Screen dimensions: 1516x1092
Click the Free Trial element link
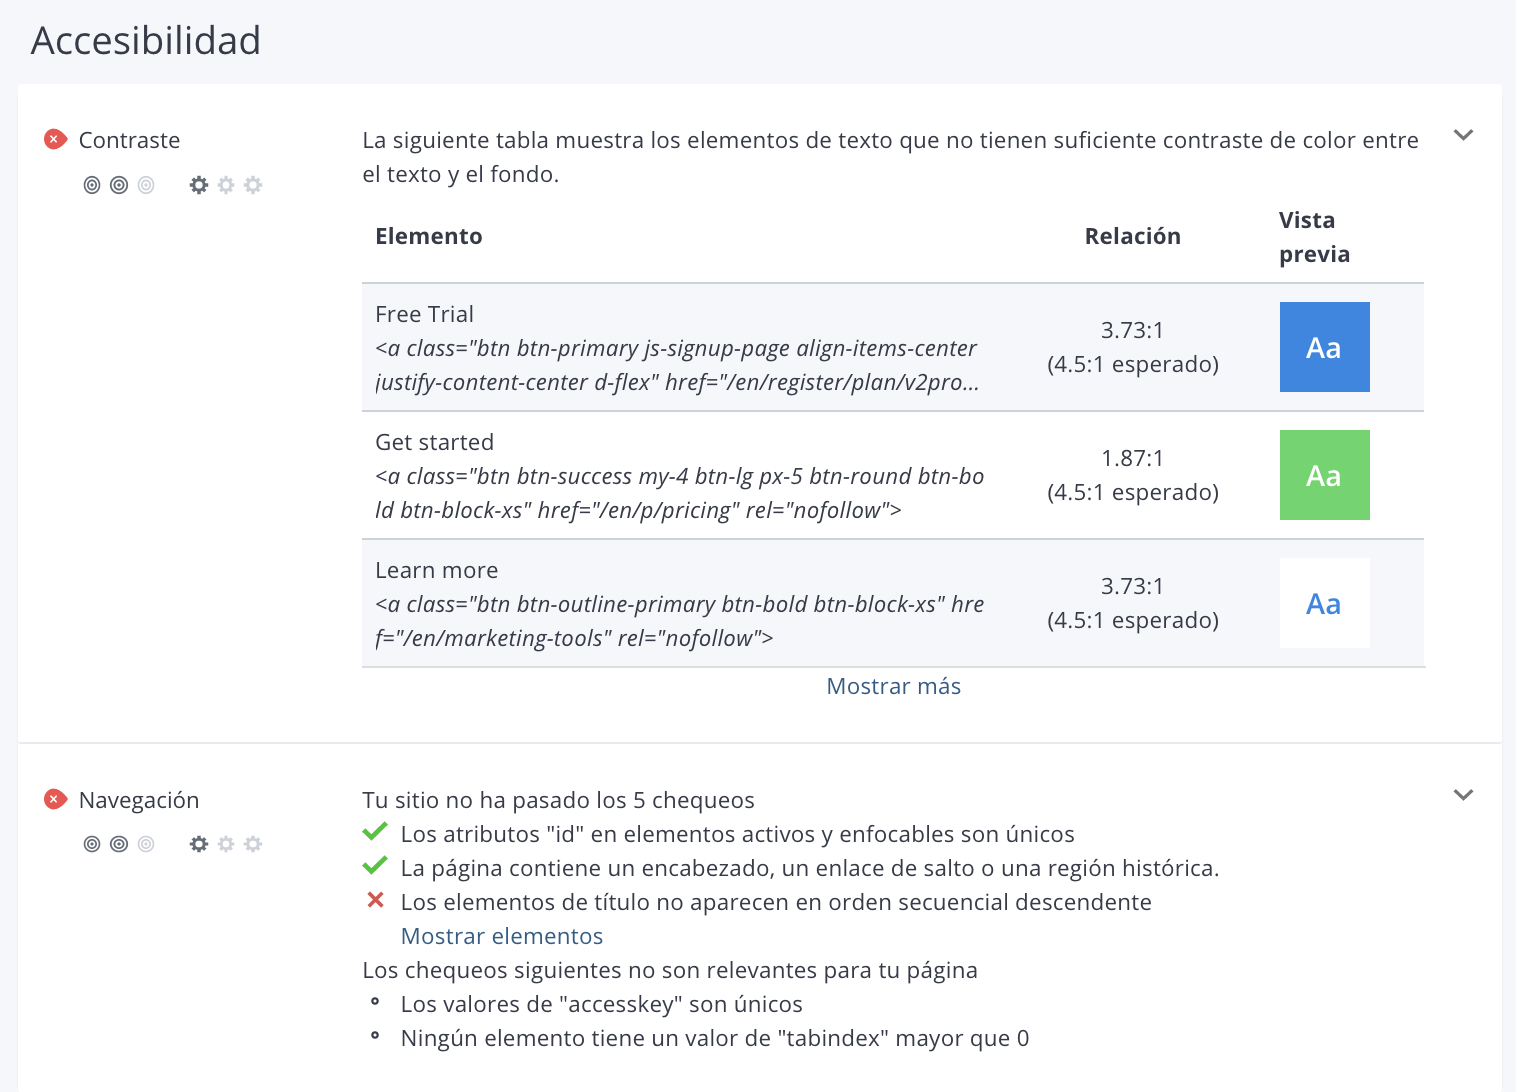coord(424,313)
